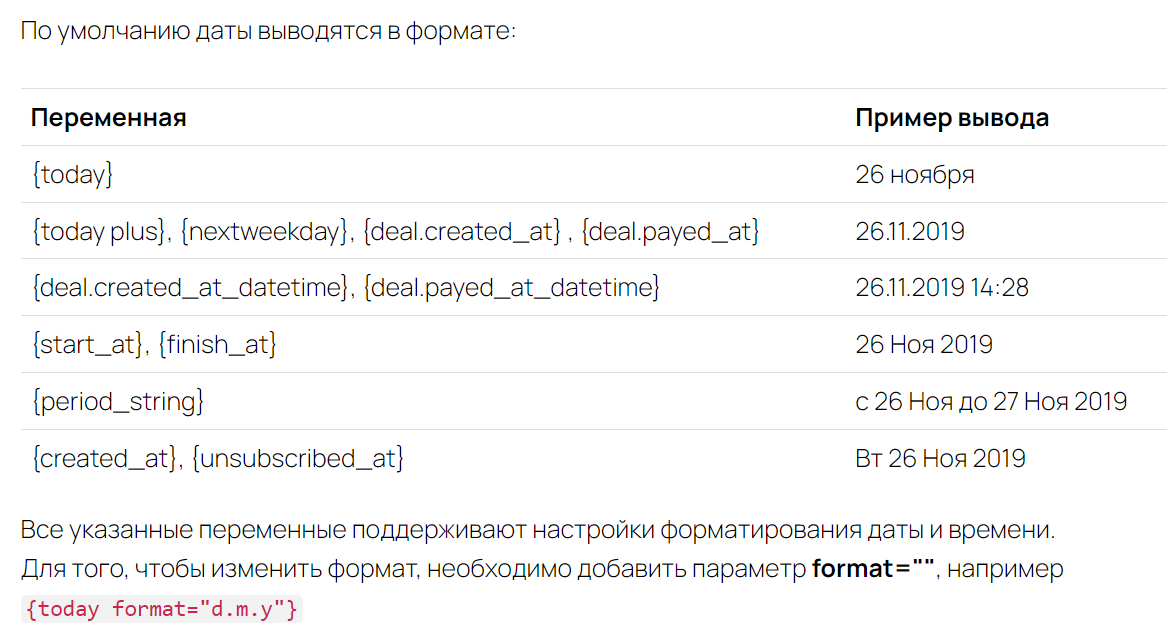Click the {period_string} variable cell
The image size is (1172, 642).
[117, 401]
